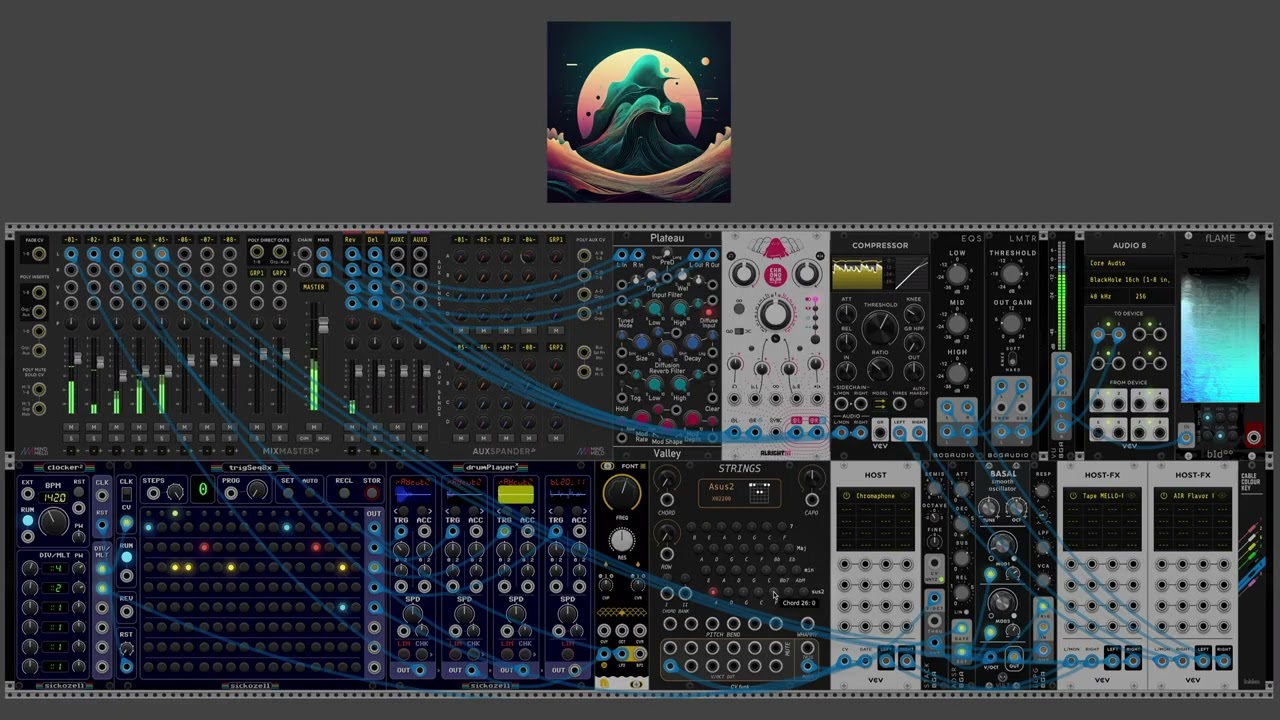This screenshot has width=1280, height=720.
Task: Click the LMTR Out Gain knob
Action: tap(1011, 323)
